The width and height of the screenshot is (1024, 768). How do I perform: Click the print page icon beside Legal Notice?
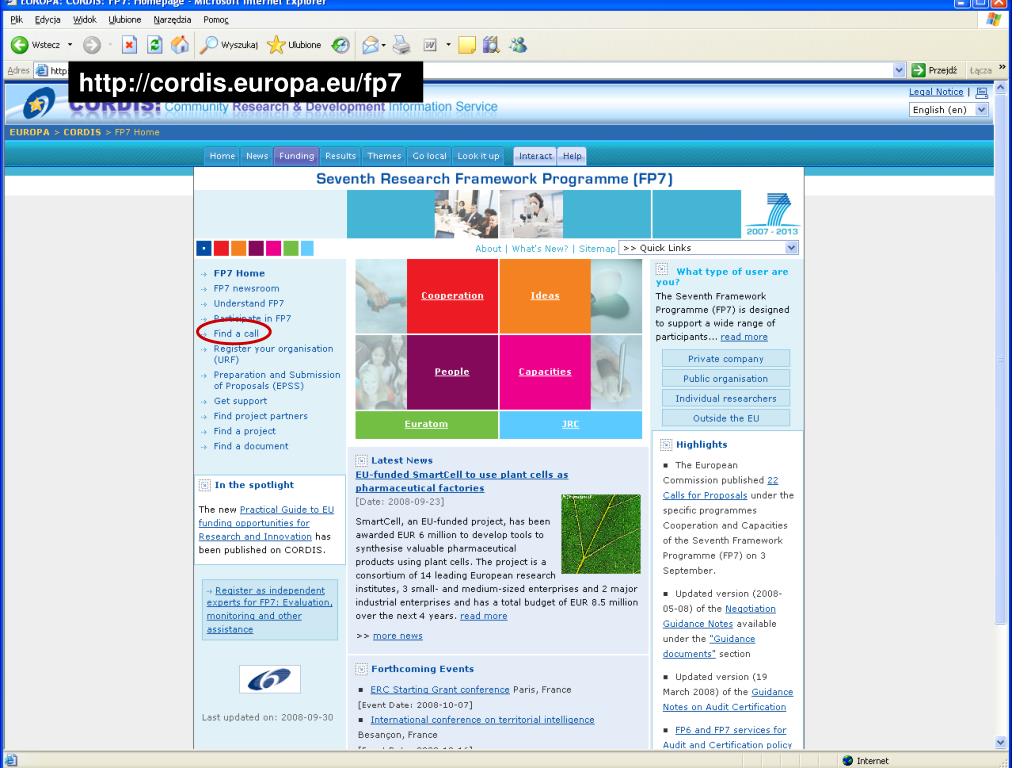[982, 93]
